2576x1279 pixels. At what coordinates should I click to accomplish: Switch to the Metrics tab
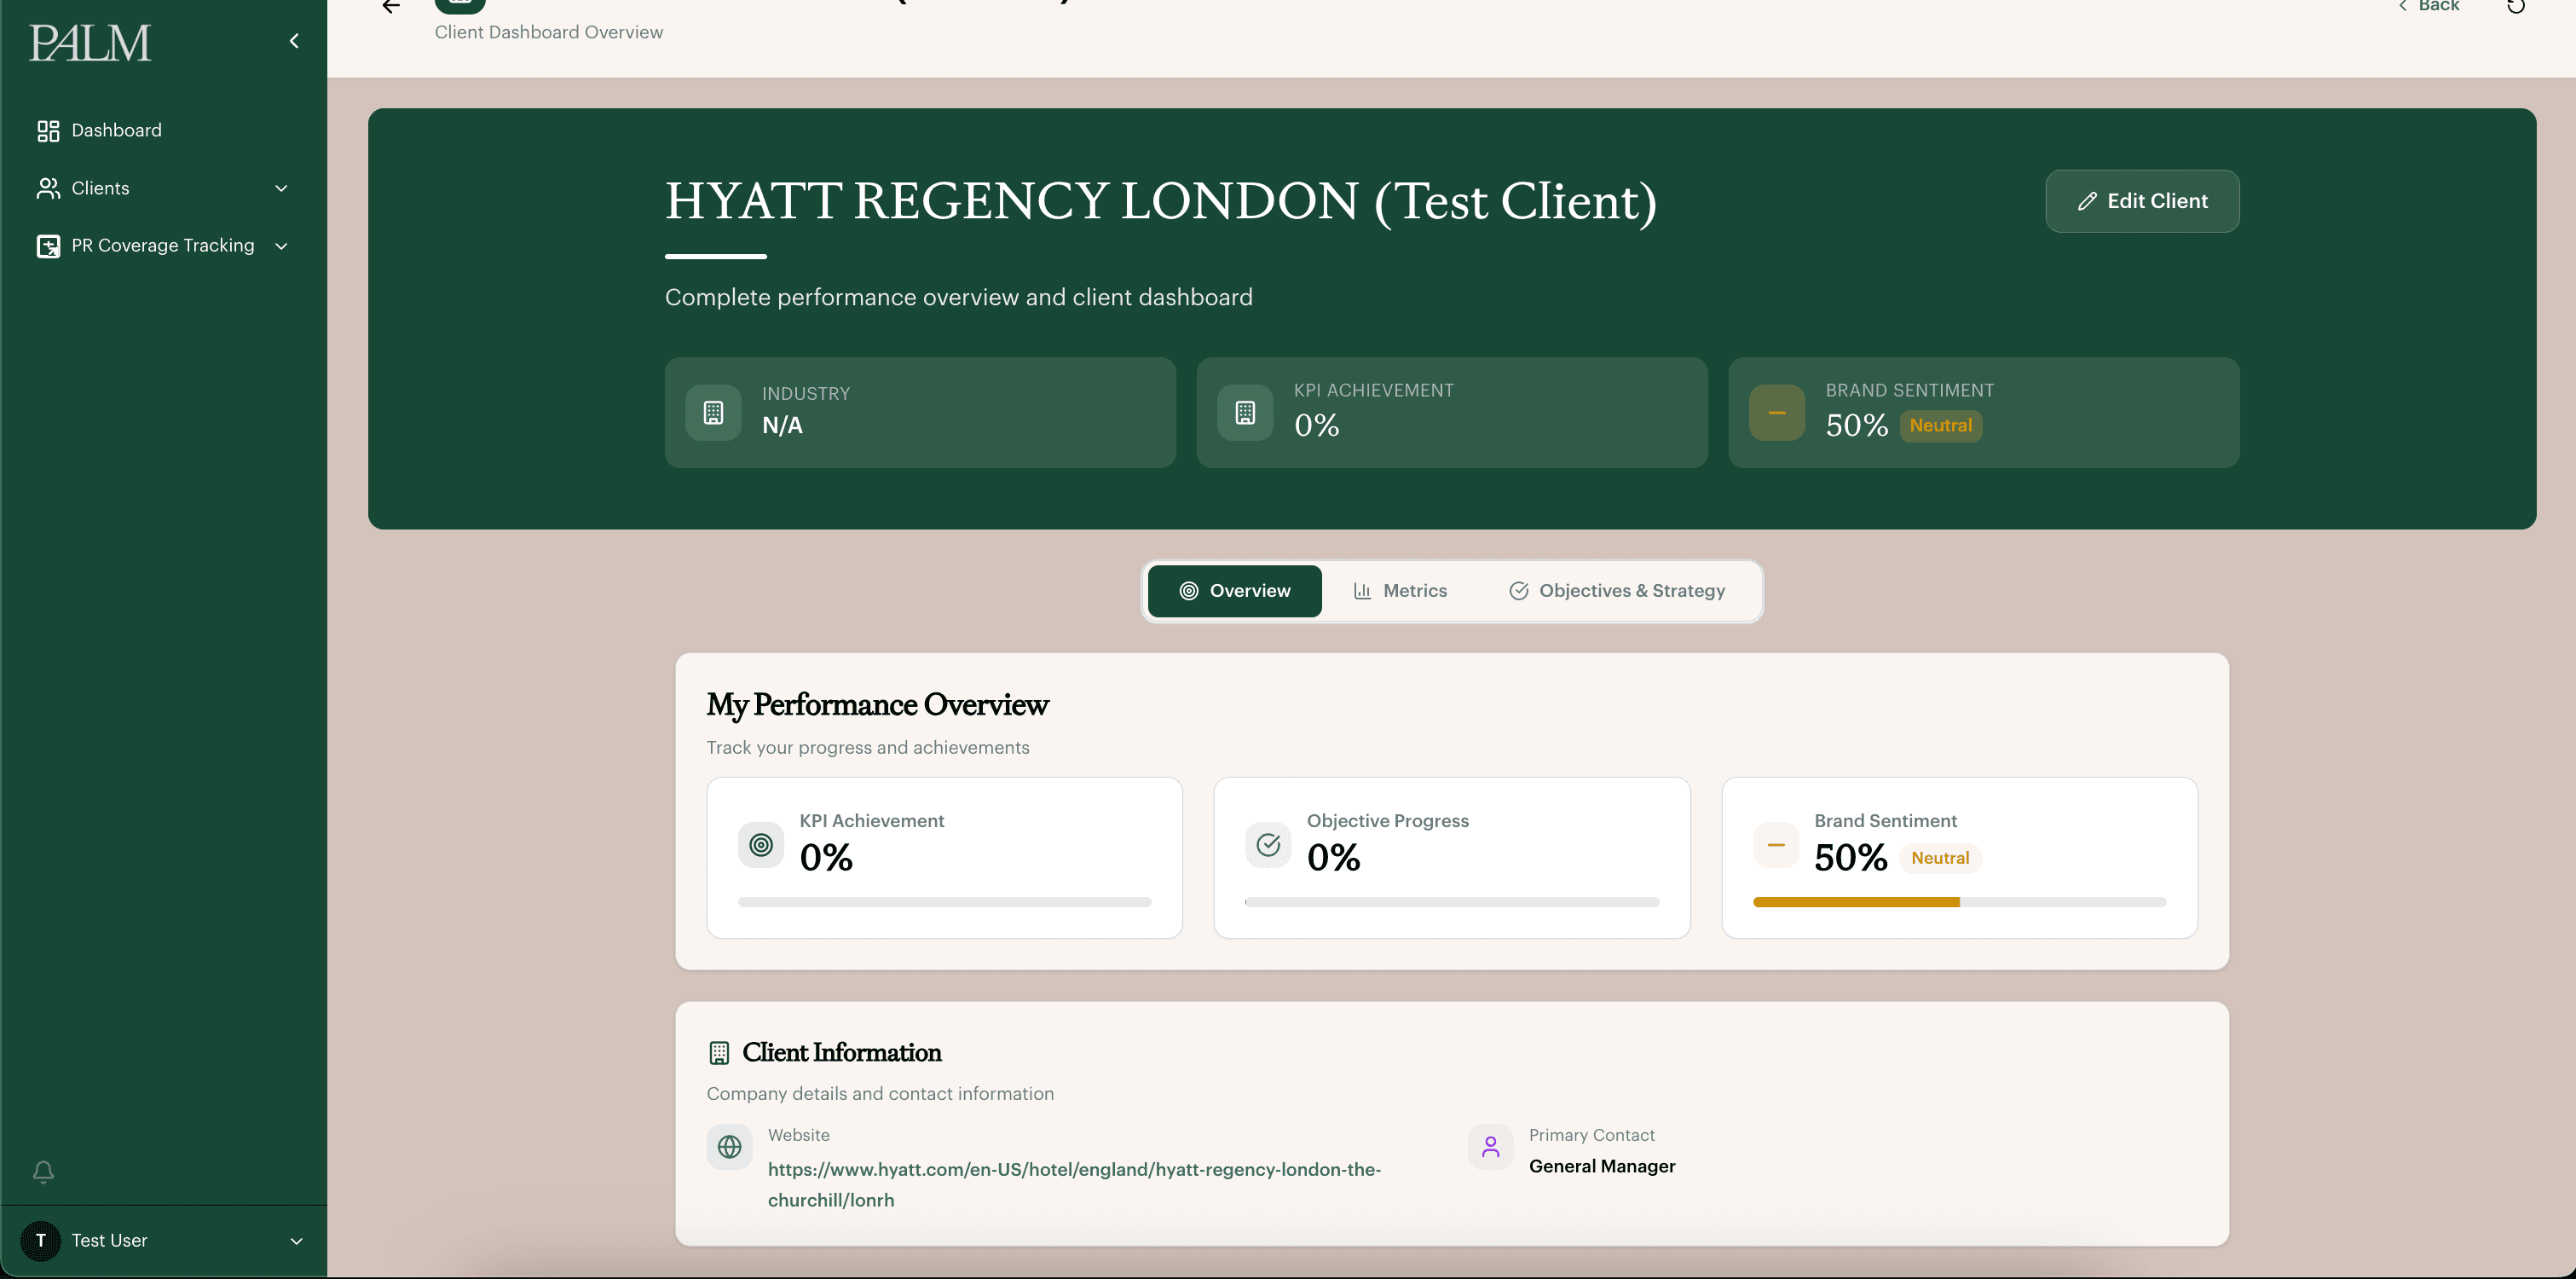[x=1399, y=591]
